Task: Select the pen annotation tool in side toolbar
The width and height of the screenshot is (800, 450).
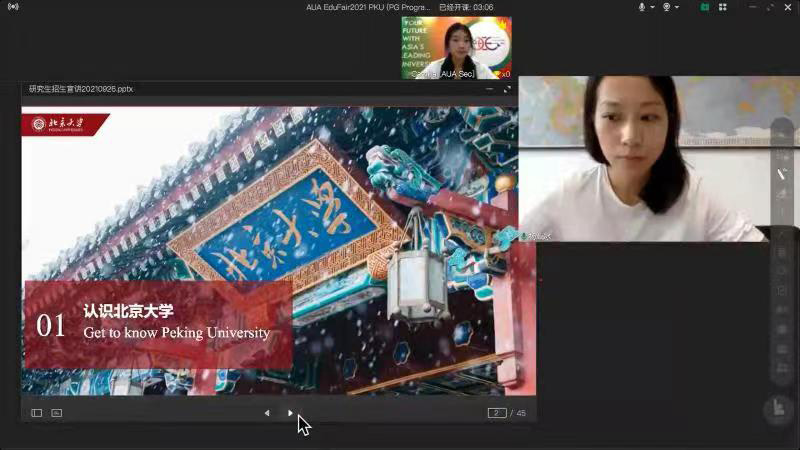Action: coord(781,174)
